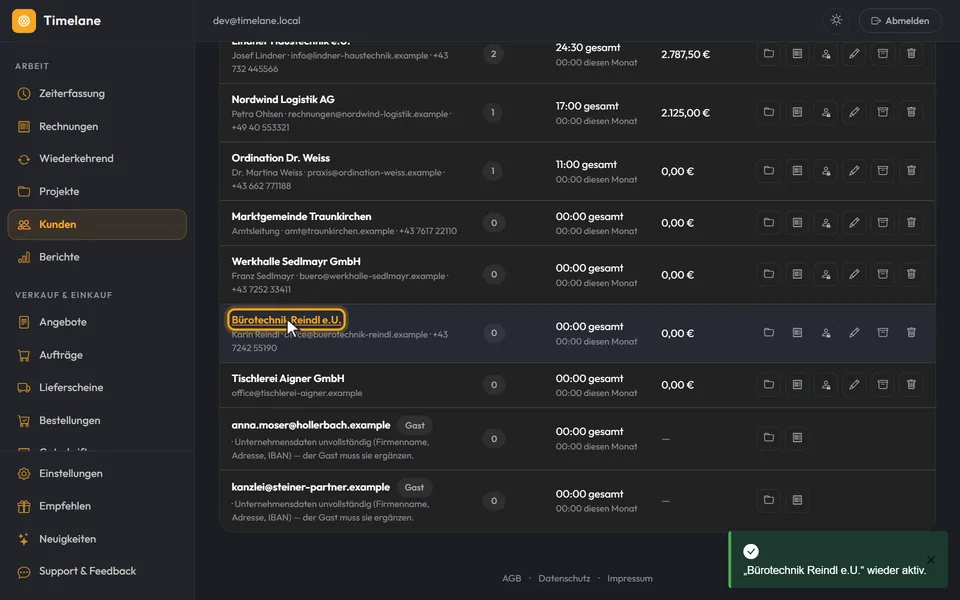Click Empfehlen in the sidebar

click(x=97, y=506)
